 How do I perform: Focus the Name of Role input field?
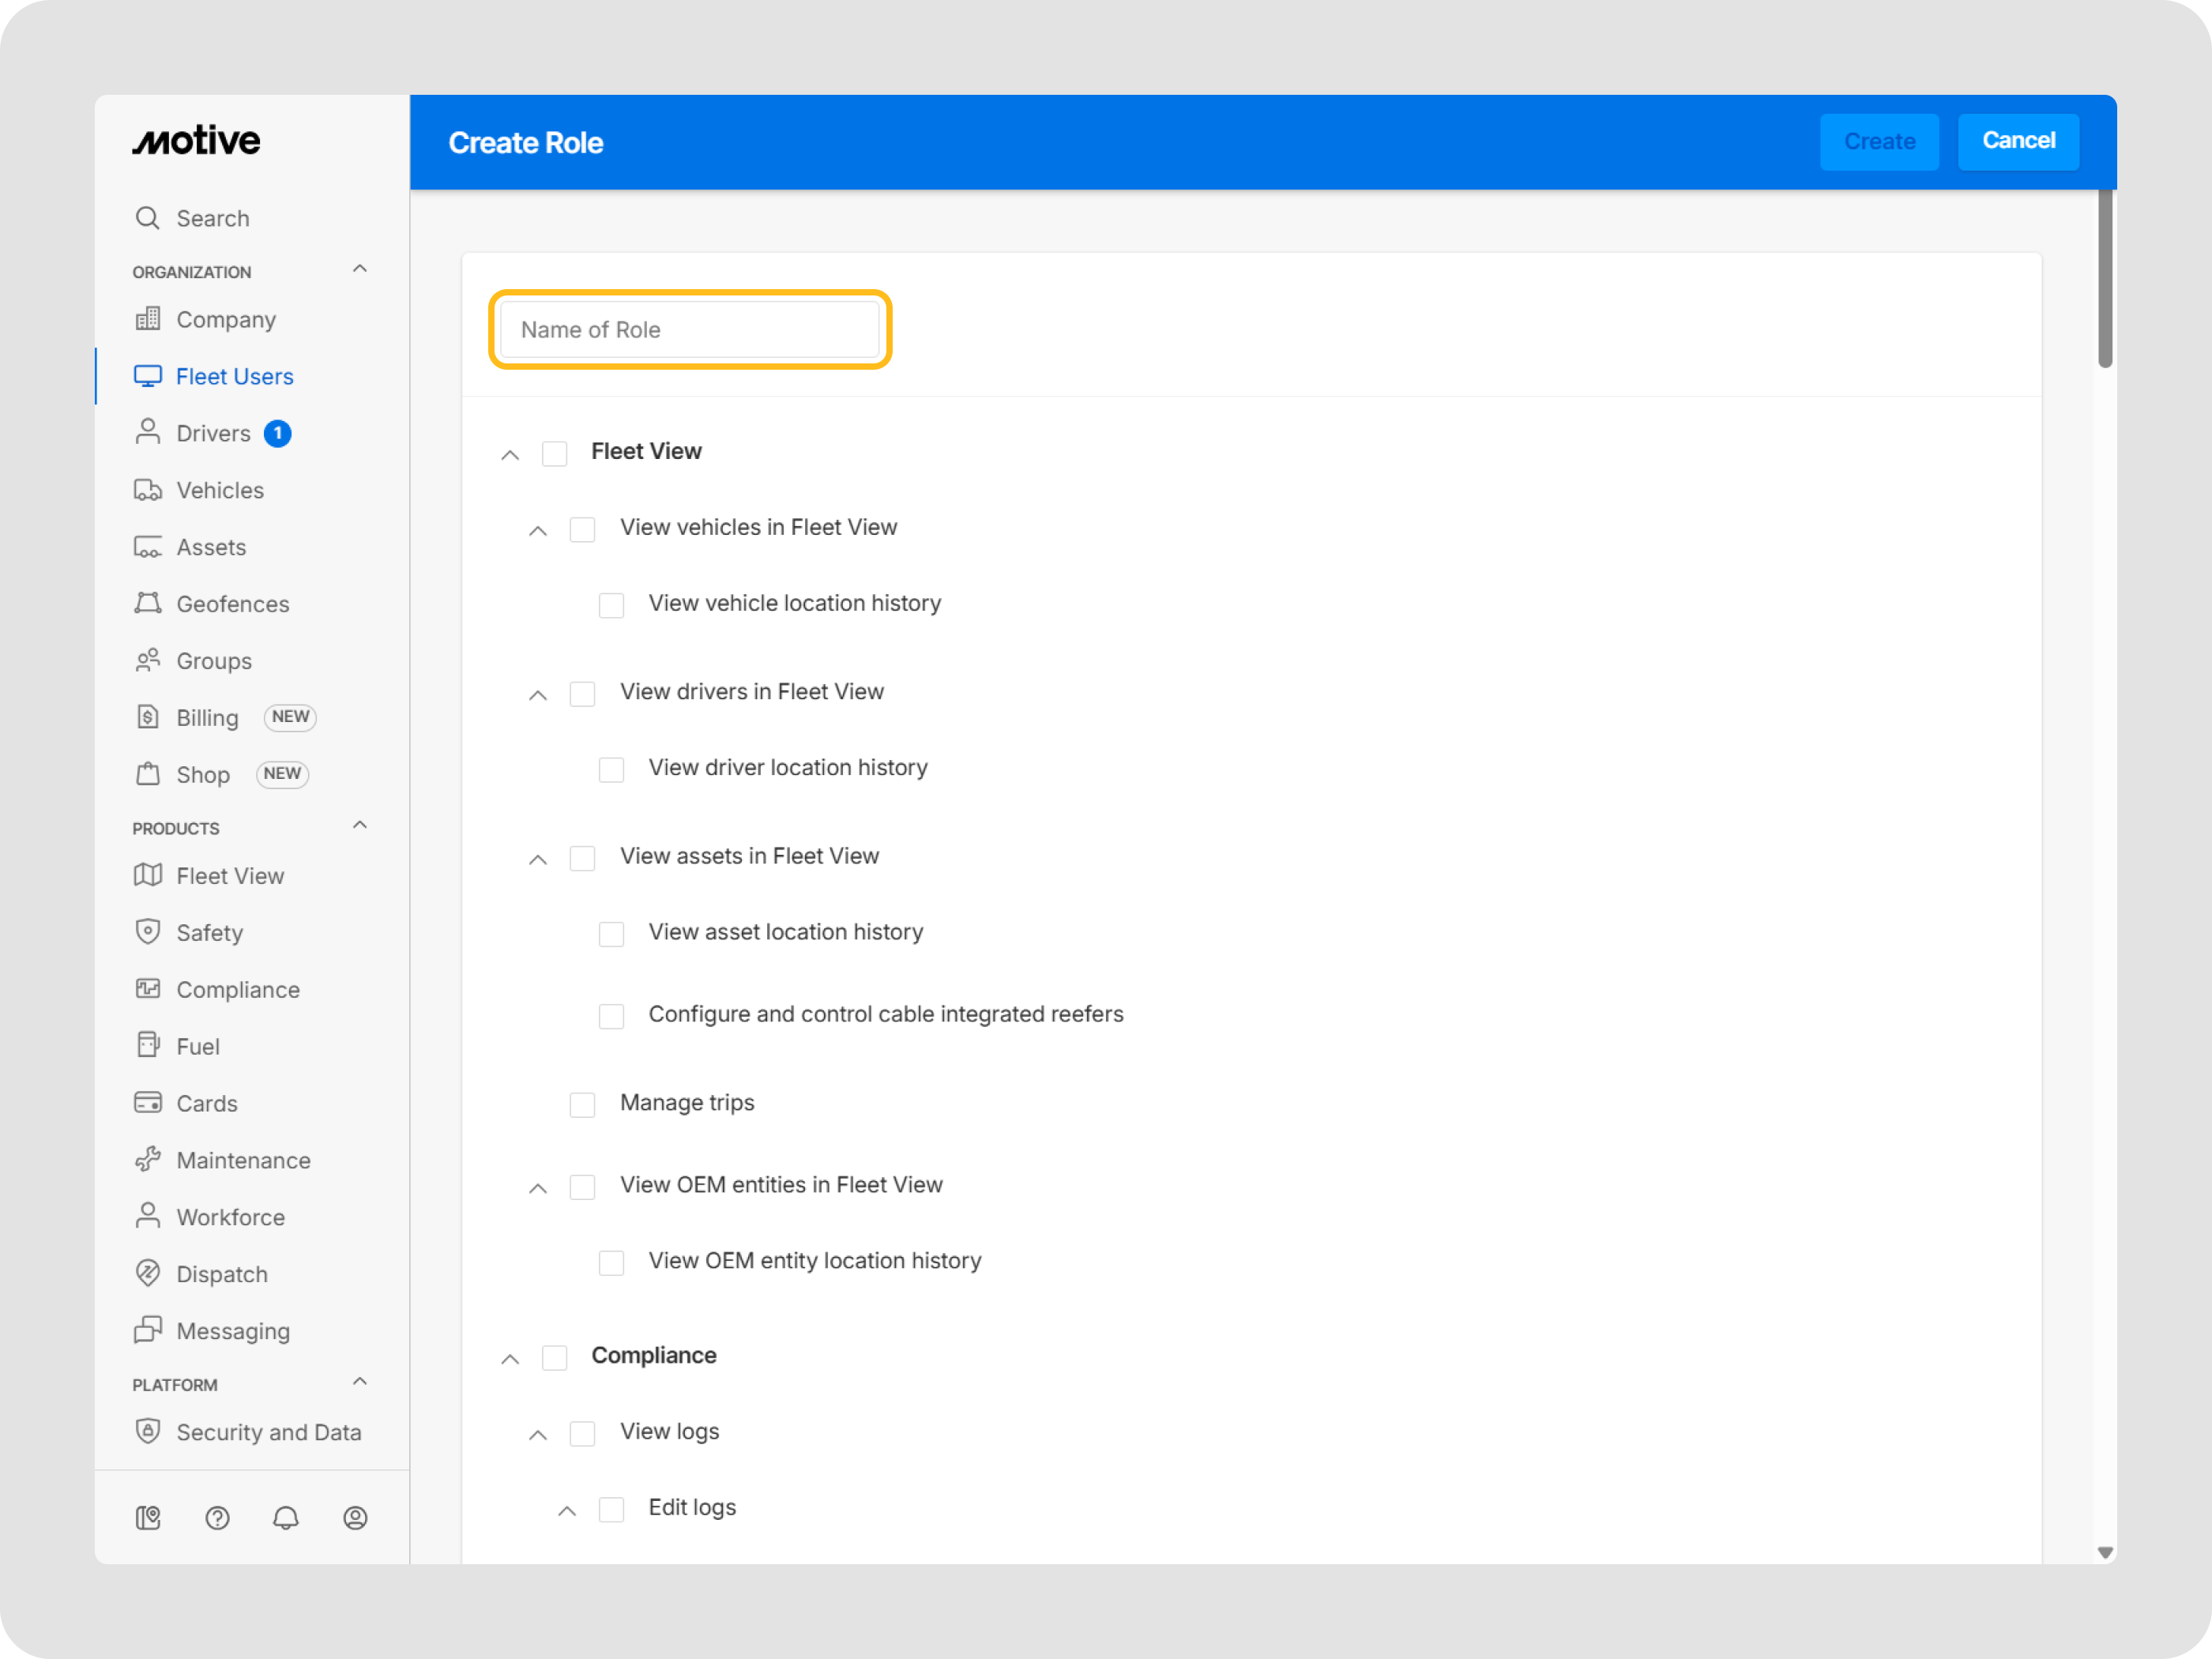click(689, 329)
